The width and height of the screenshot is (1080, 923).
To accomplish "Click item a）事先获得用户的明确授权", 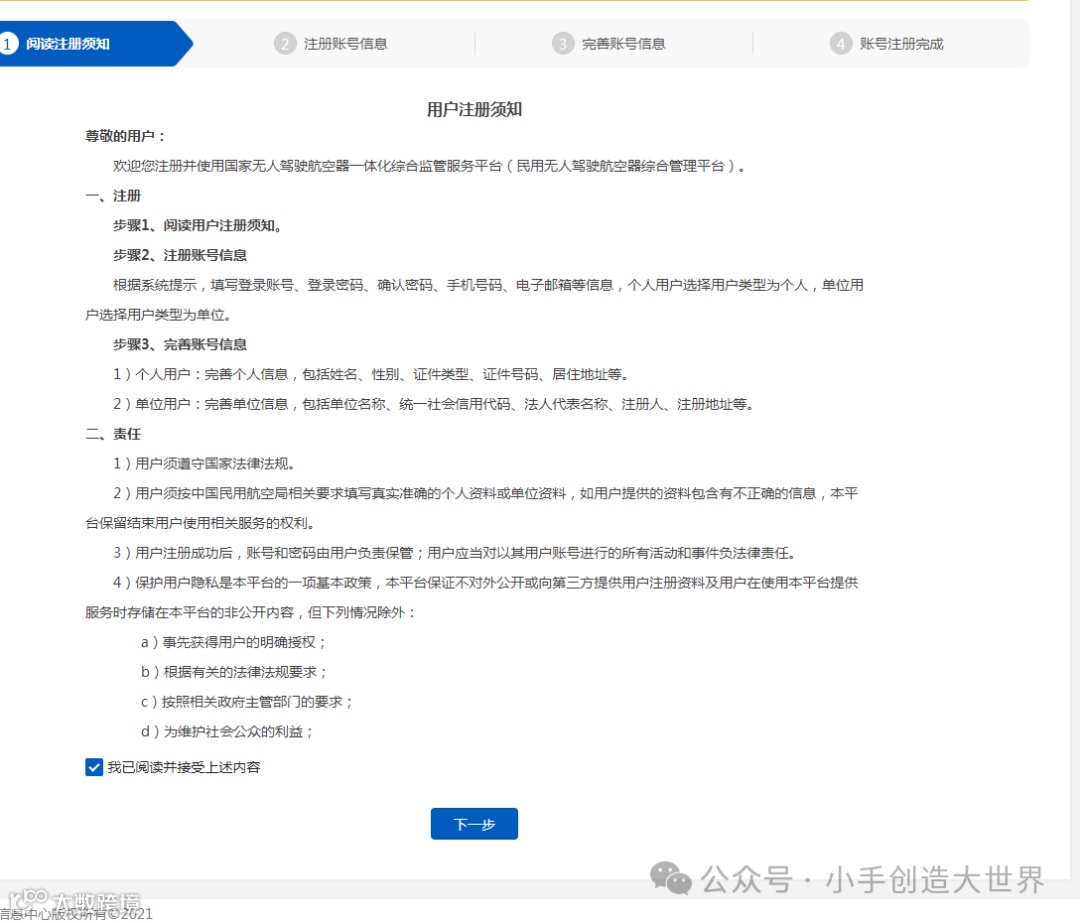I will 233,642.
